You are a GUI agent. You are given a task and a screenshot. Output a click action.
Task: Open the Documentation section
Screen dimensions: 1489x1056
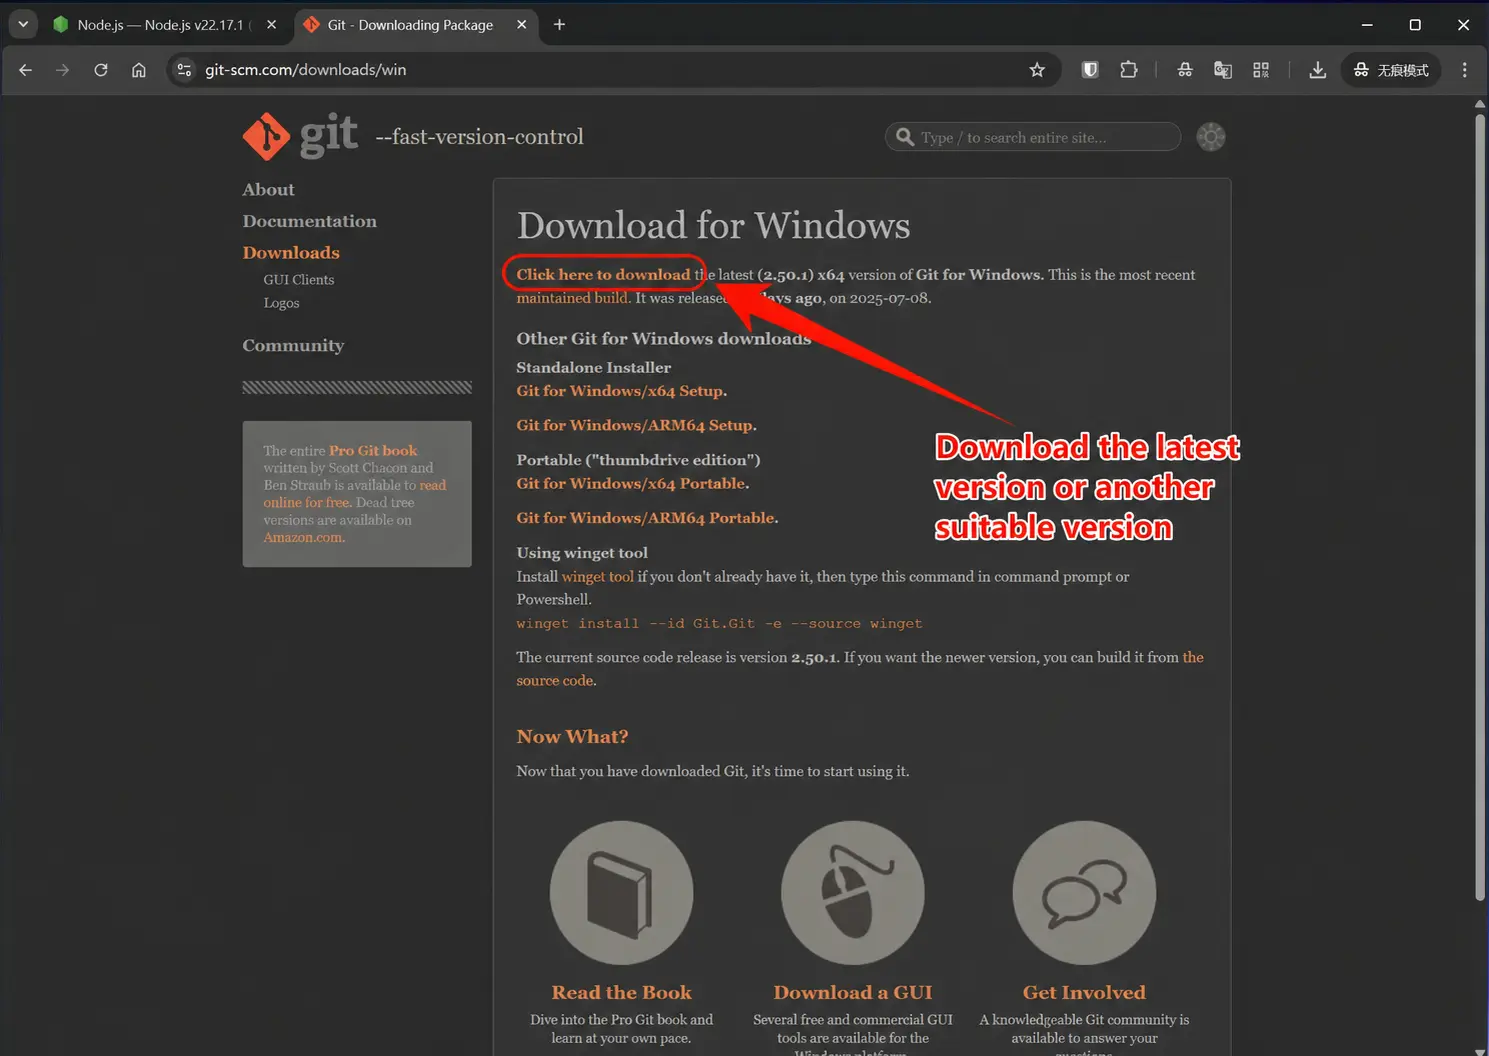pyautogui.click(x=309, y=221)
